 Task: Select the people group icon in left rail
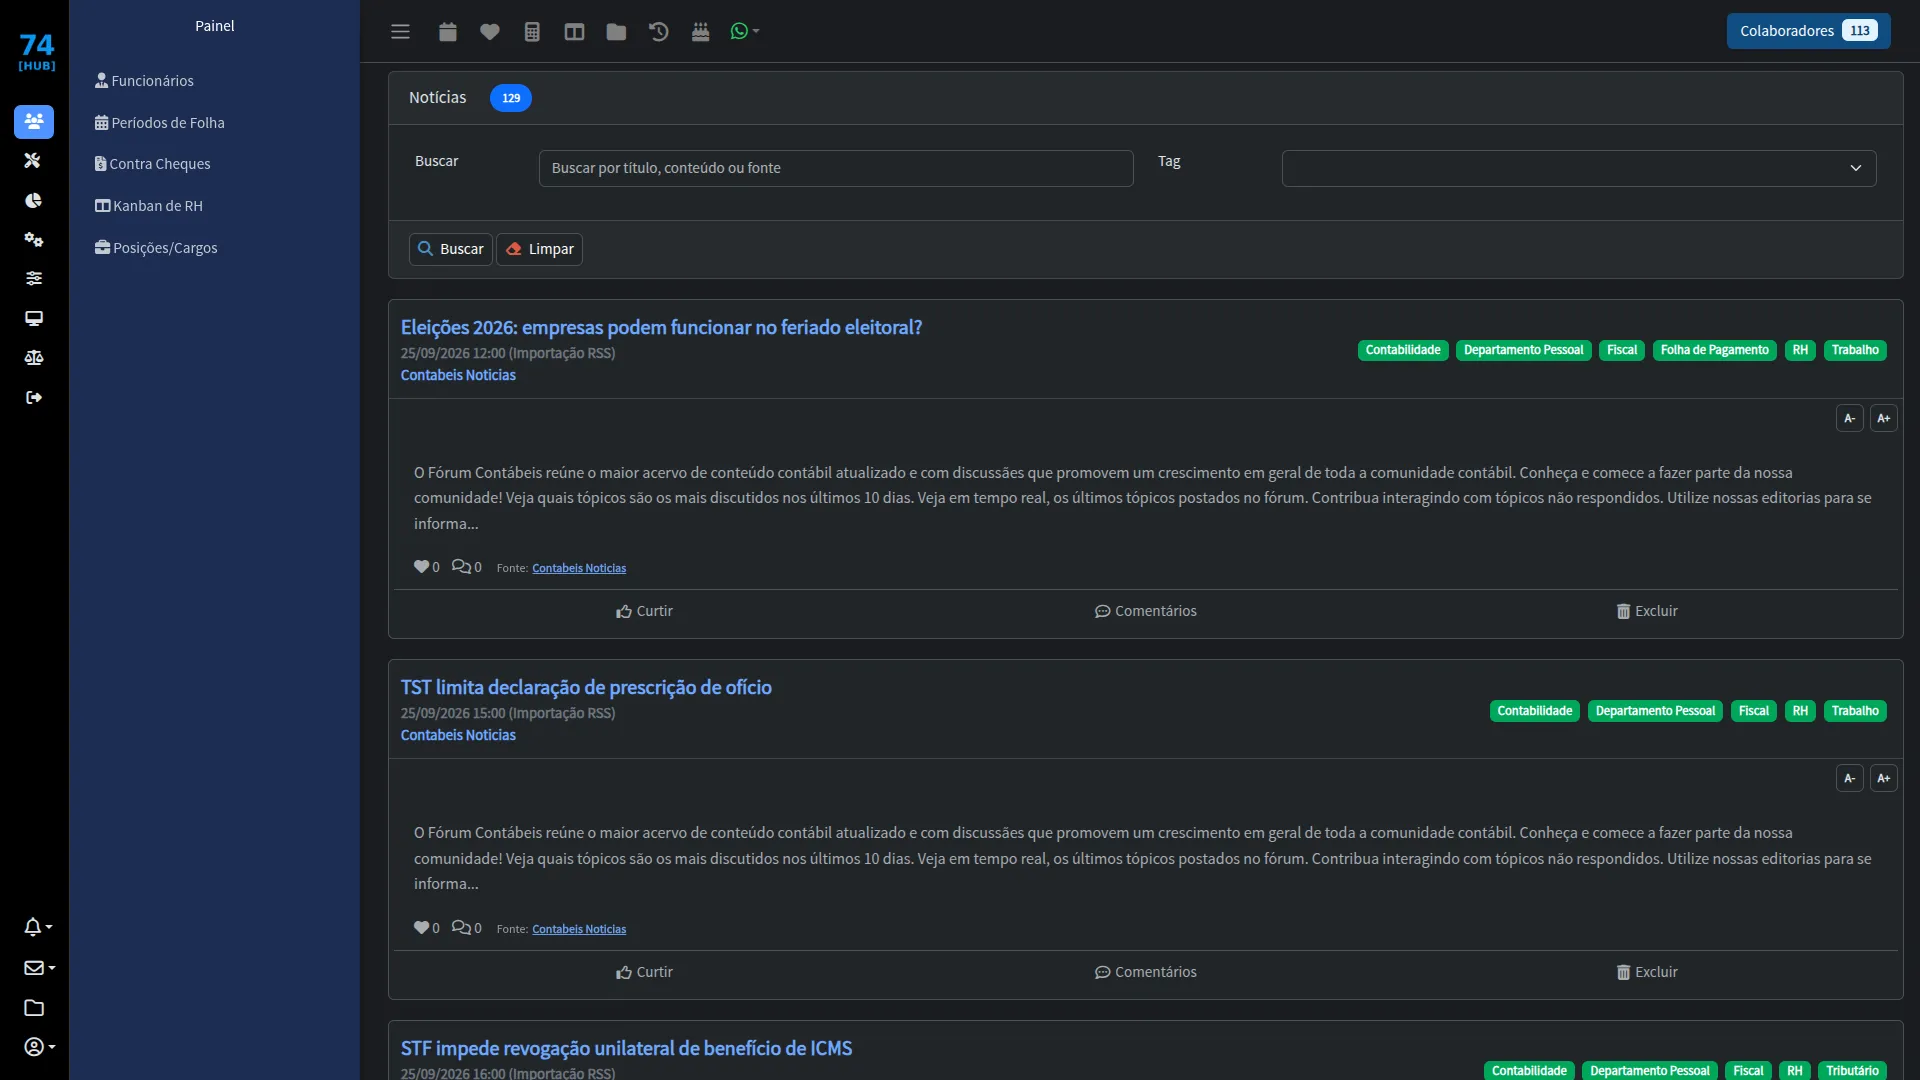(x=34, y=121)
